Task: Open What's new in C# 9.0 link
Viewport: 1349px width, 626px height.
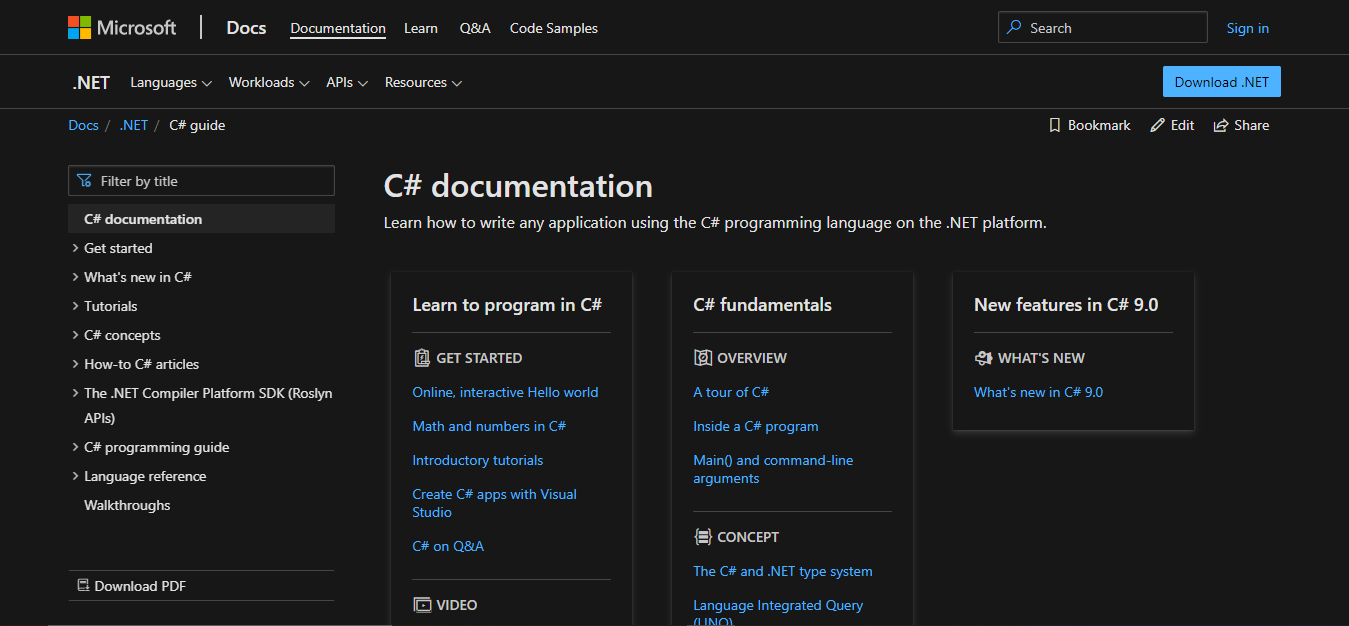Action: point(1038,392)
